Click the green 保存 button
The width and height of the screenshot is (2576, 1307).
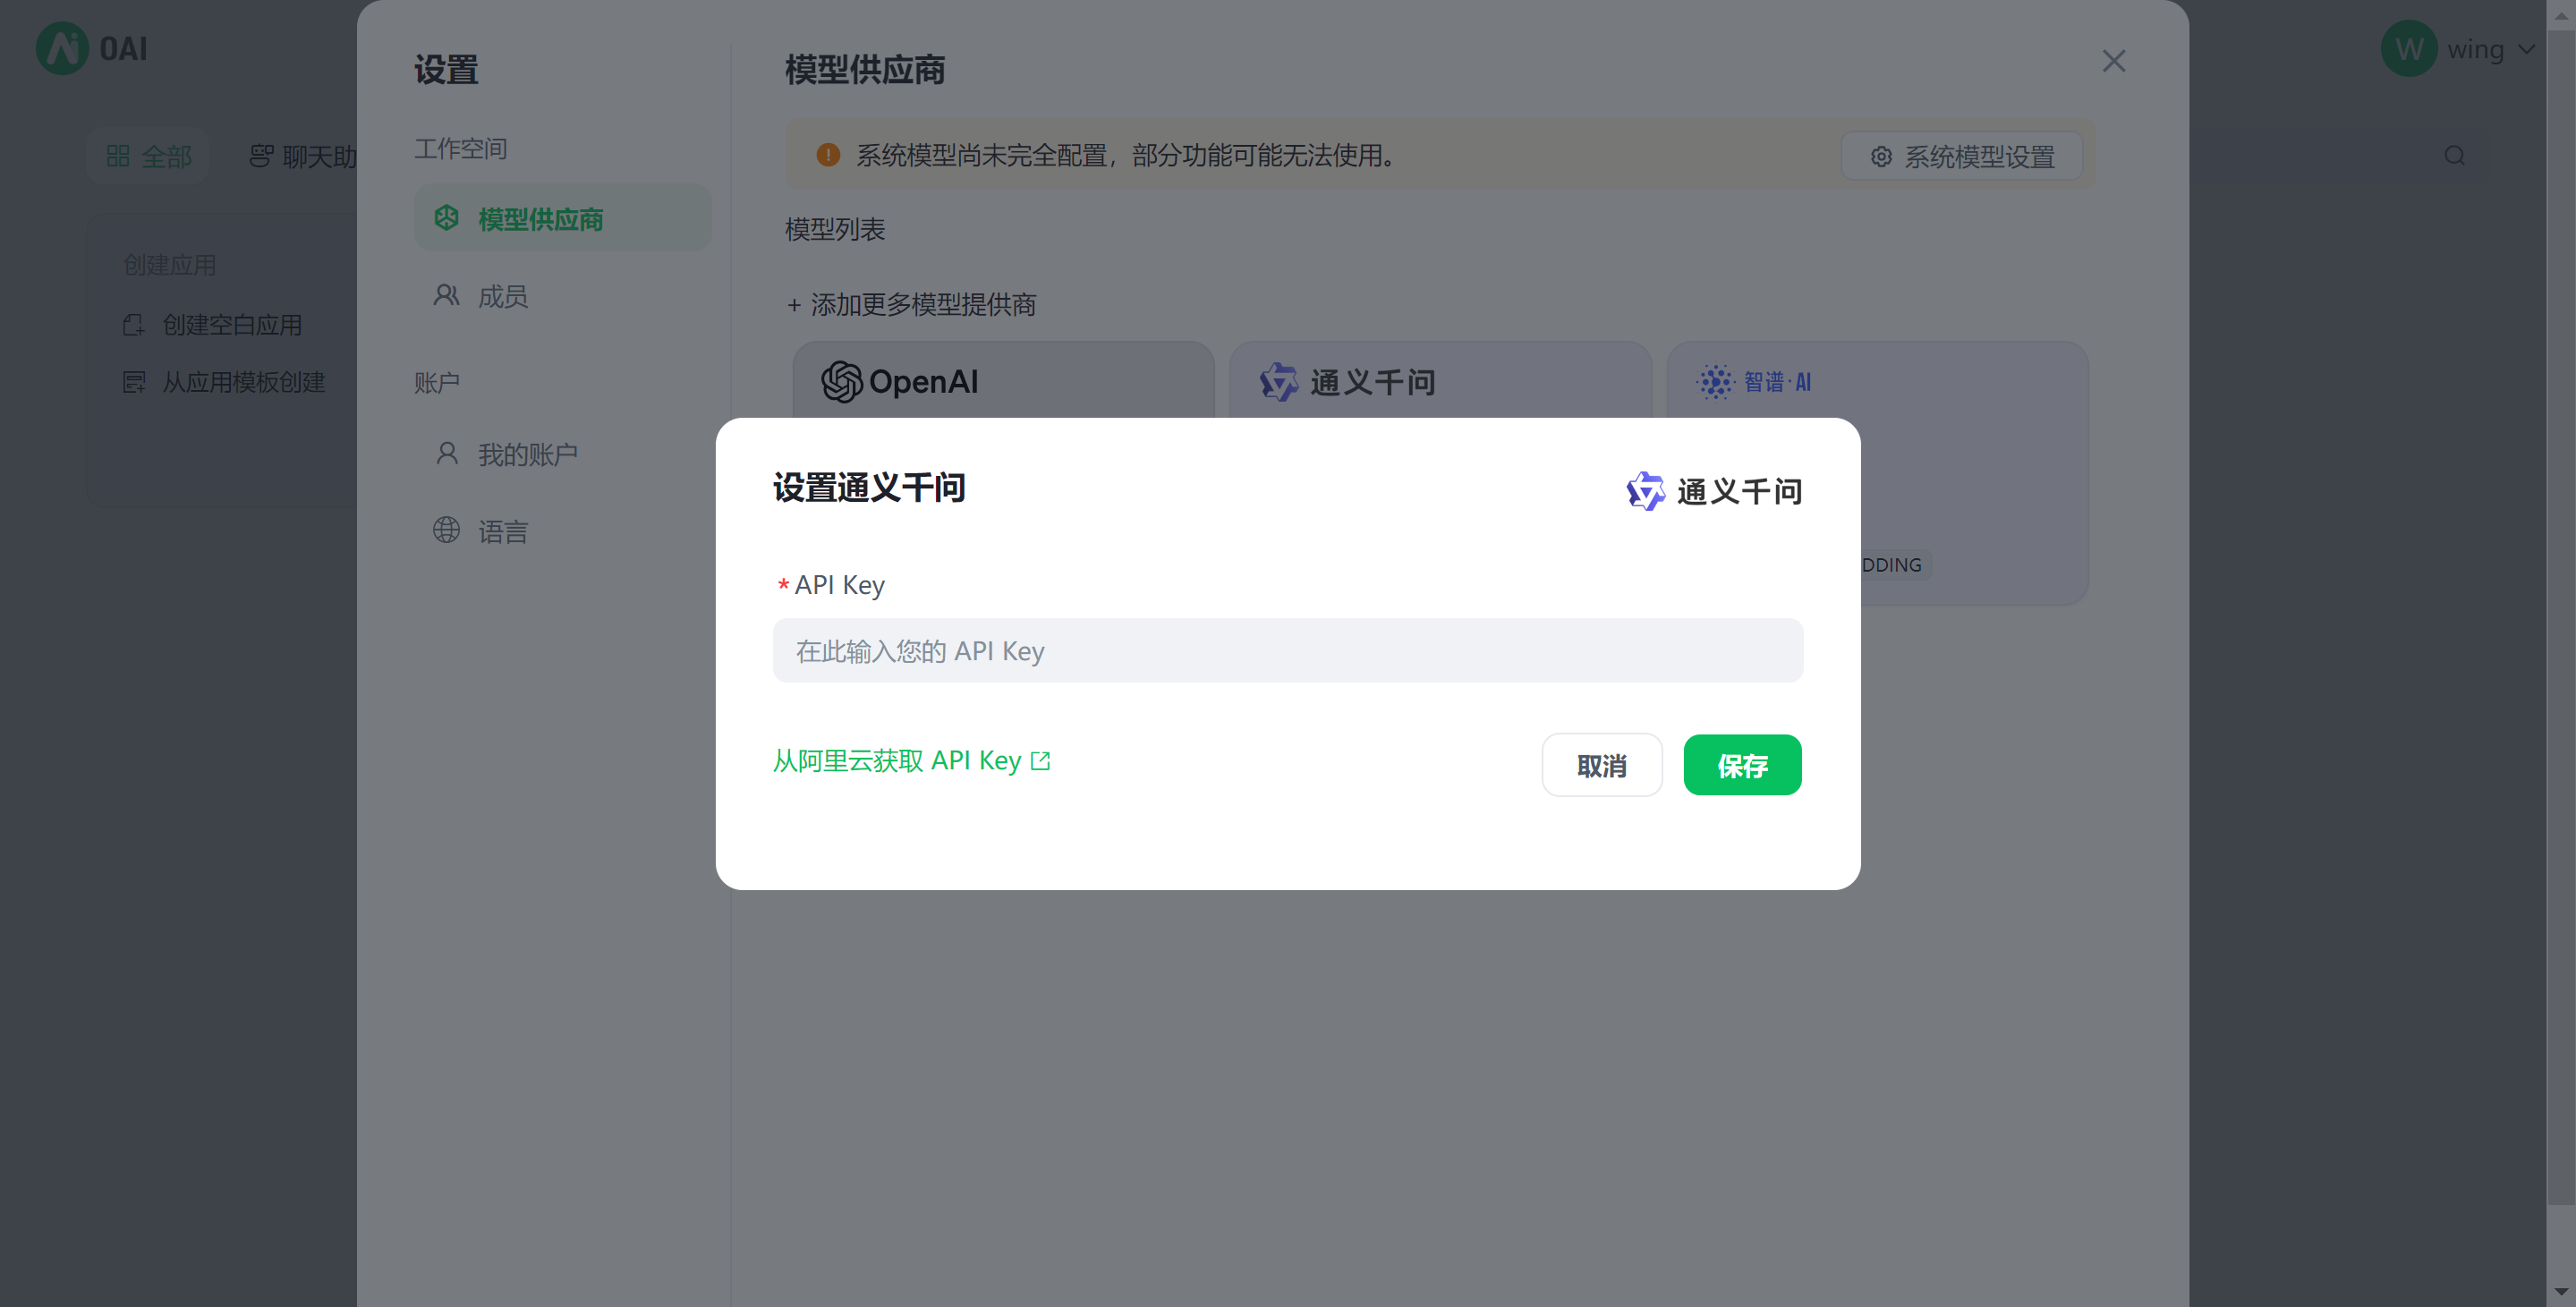(1742, 766)
